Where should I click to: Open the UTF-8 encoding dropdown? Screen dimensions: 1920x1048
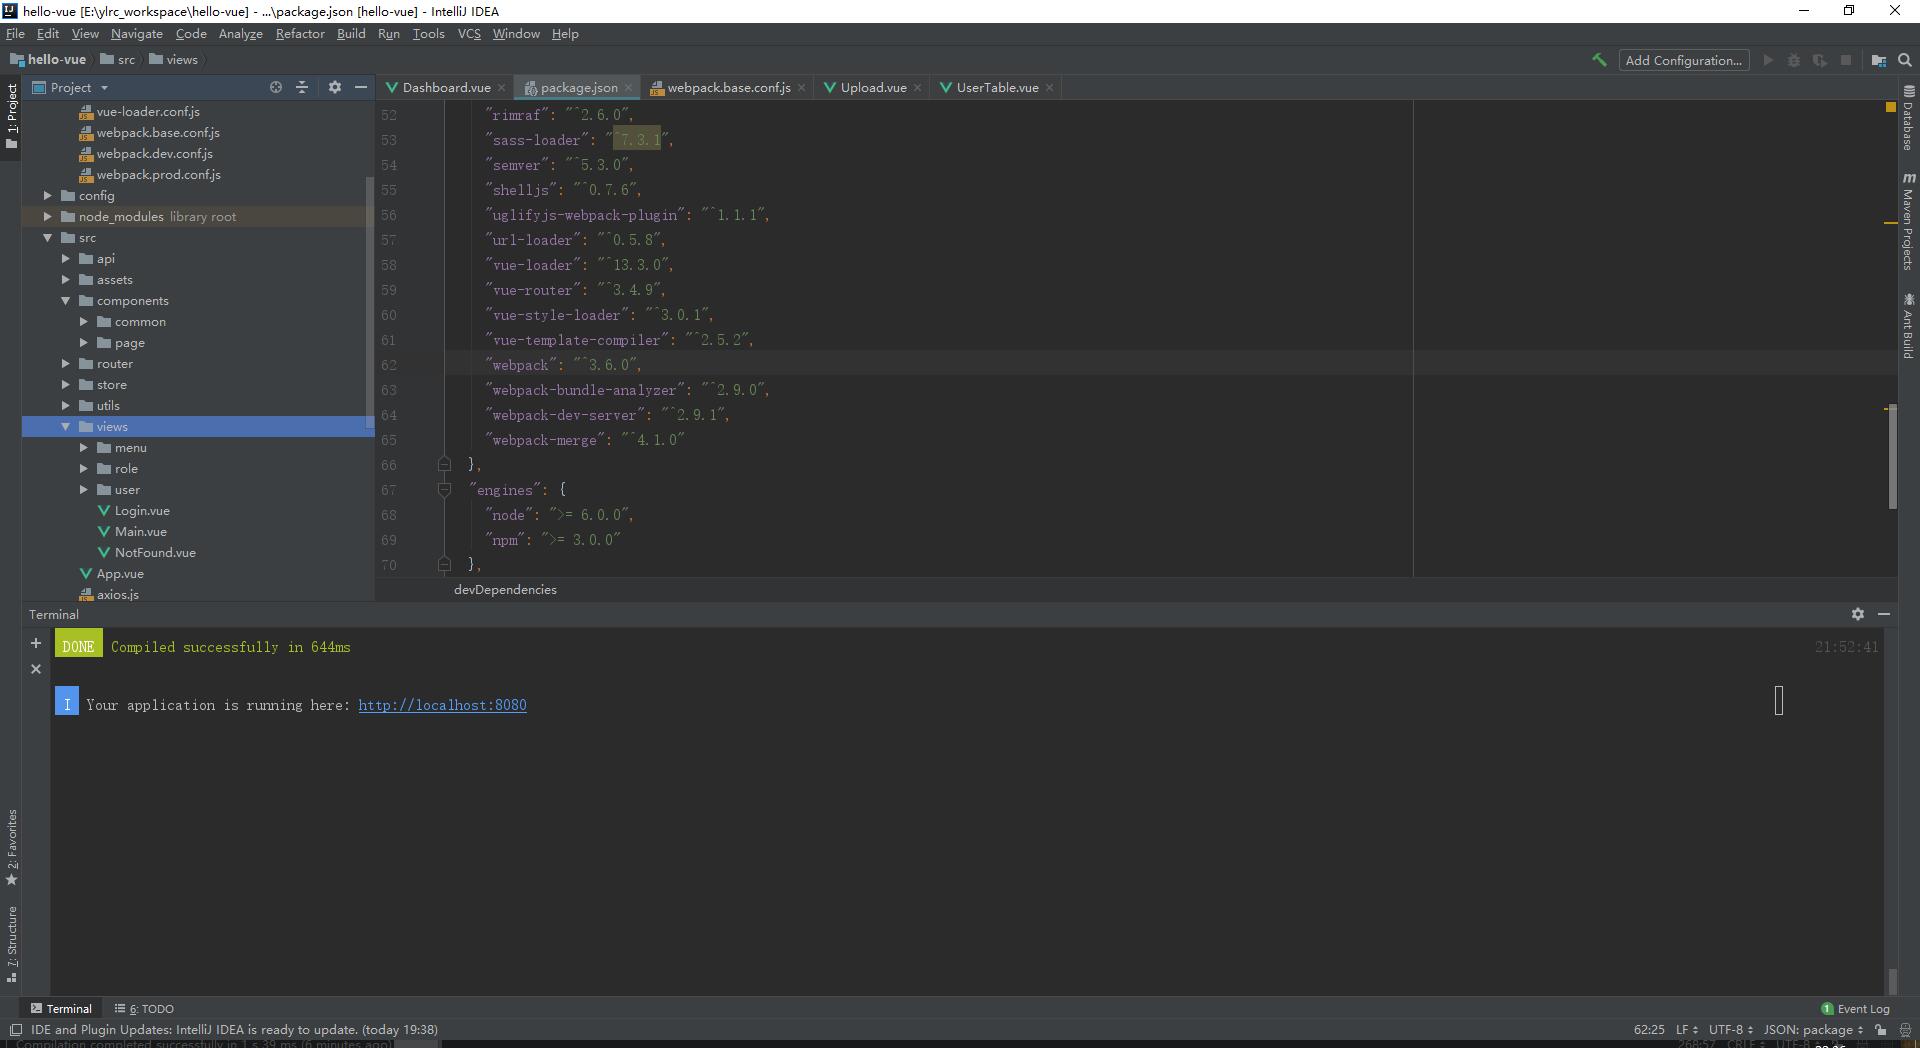pyautogui.click(x=1730, y=1029)
